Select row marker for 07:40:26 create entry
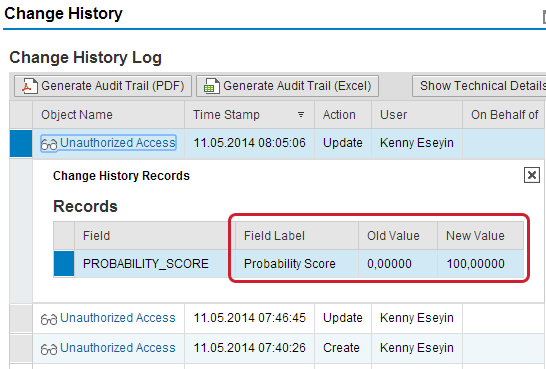Screen dimensions: 546x369 pyautogui.click(x=21, y=348)
